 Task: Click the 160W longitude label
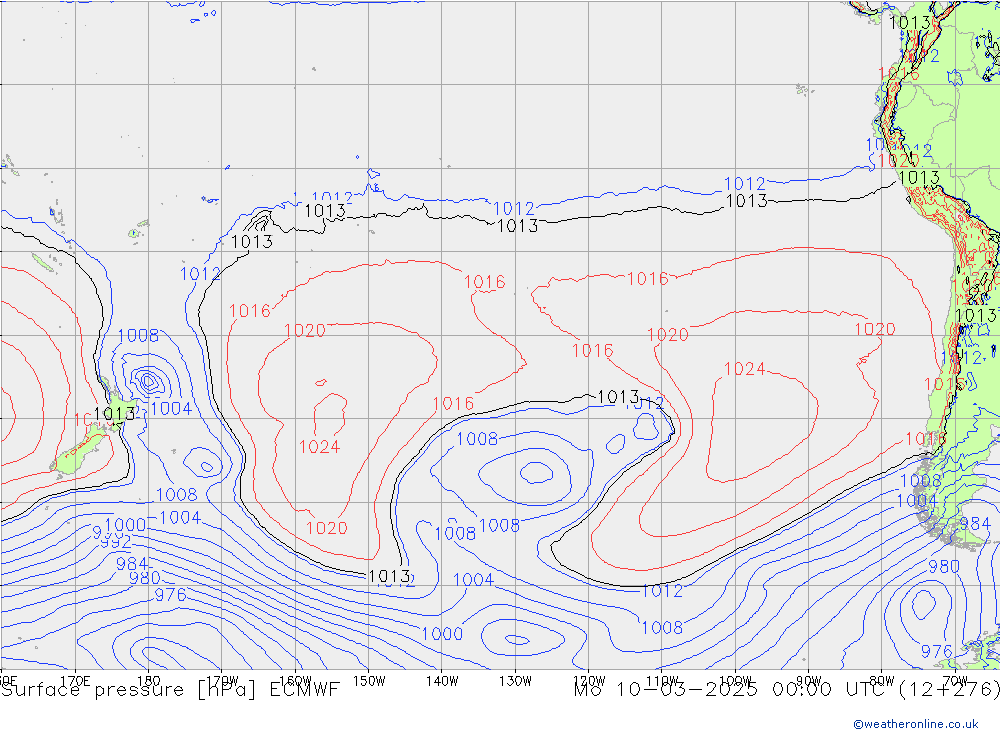(295, 681)
